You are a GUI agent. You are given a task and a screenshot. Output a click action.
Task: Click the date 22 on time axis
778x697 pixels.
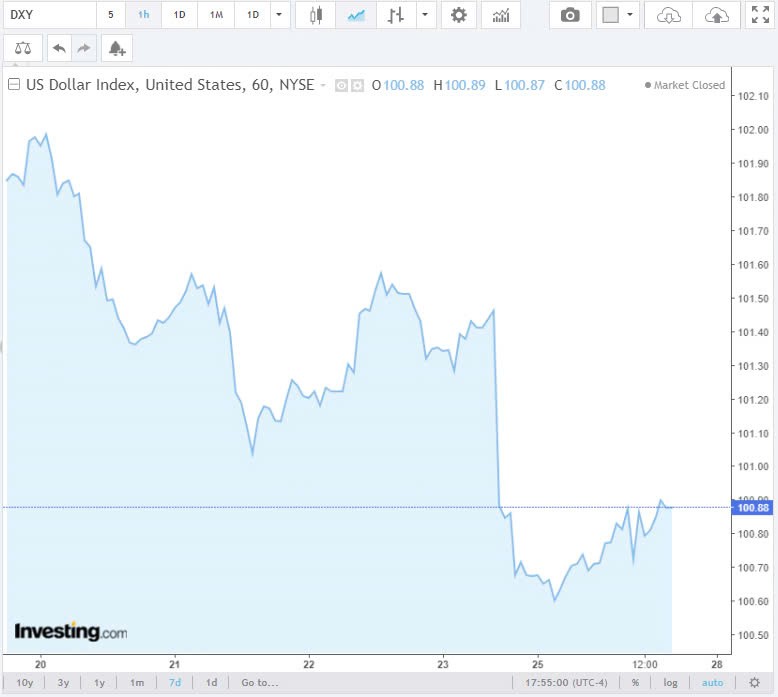tap(309, 664)
